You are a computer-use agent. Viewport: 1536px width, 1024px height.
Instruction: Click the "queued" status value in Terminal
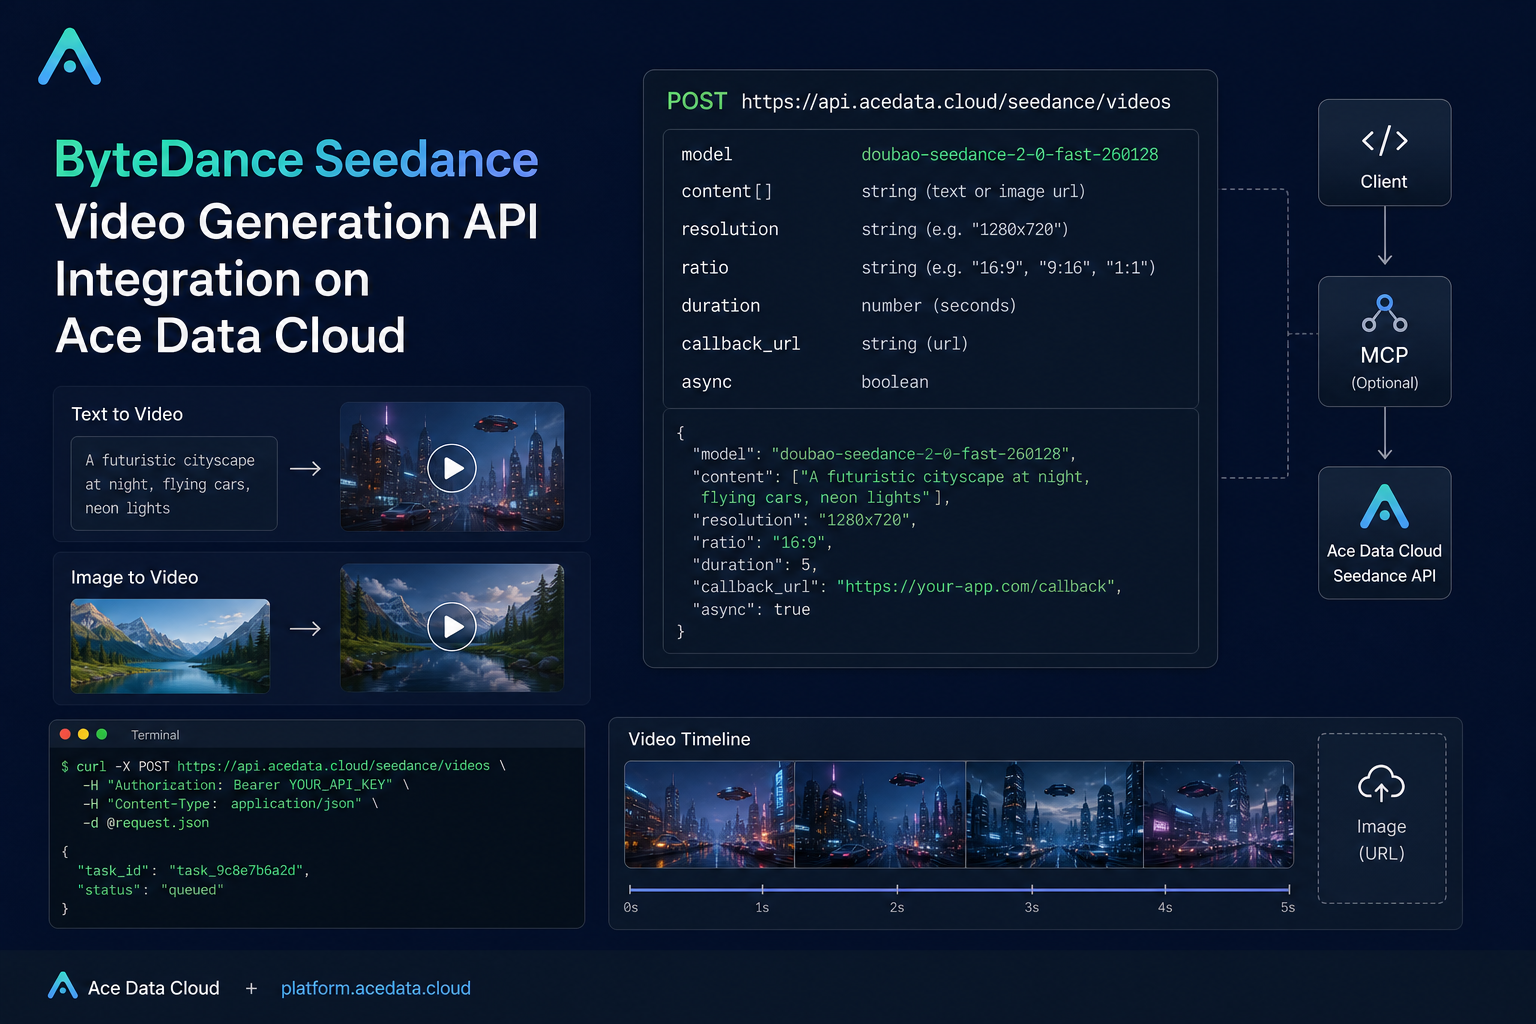point(192,890)
